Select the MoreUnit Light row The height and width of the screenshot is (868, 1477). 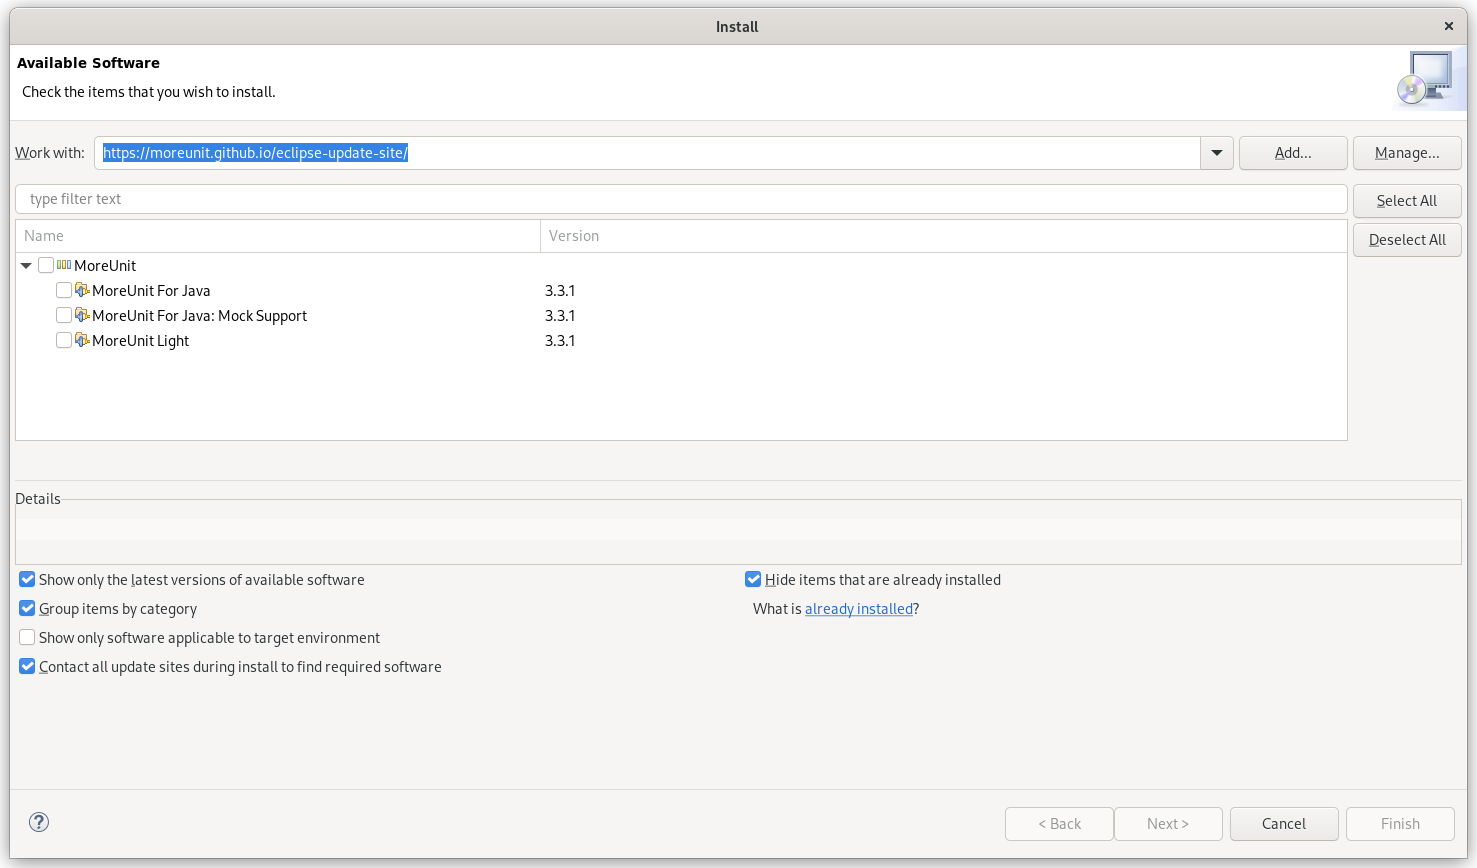click(x=681, y=340)
